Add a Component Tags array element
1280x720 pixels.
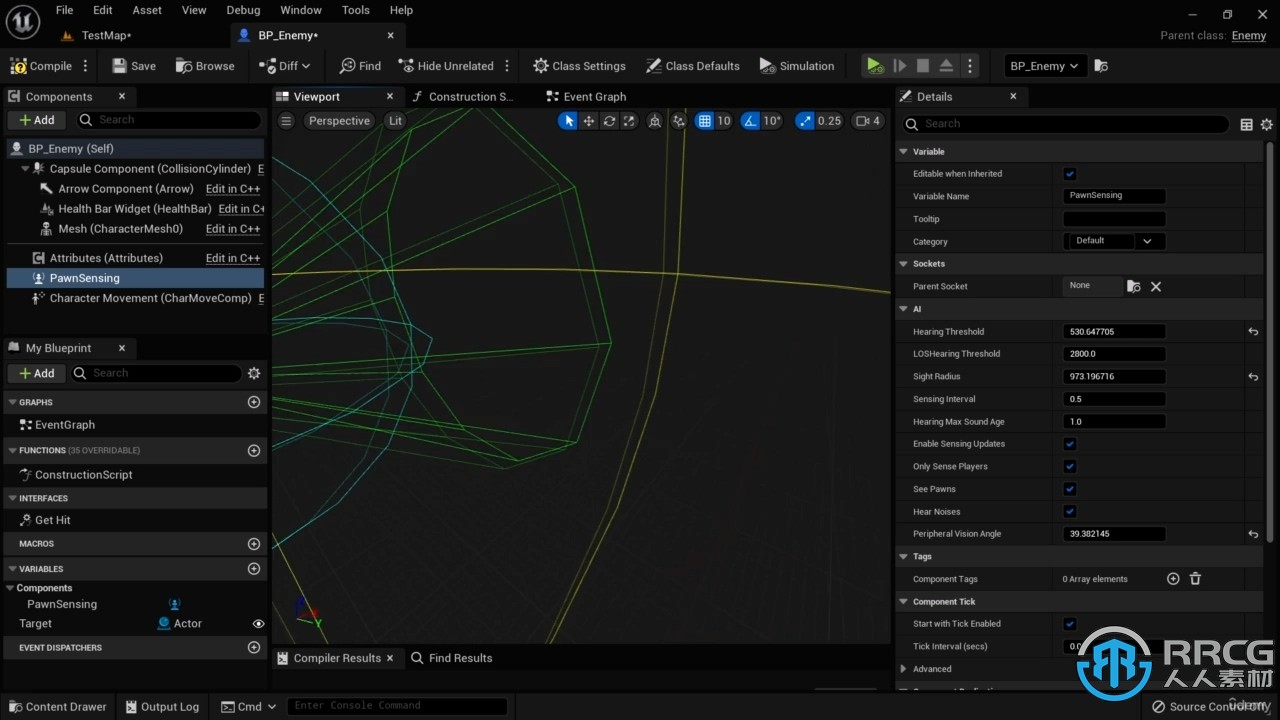[x=1173, y=579]
